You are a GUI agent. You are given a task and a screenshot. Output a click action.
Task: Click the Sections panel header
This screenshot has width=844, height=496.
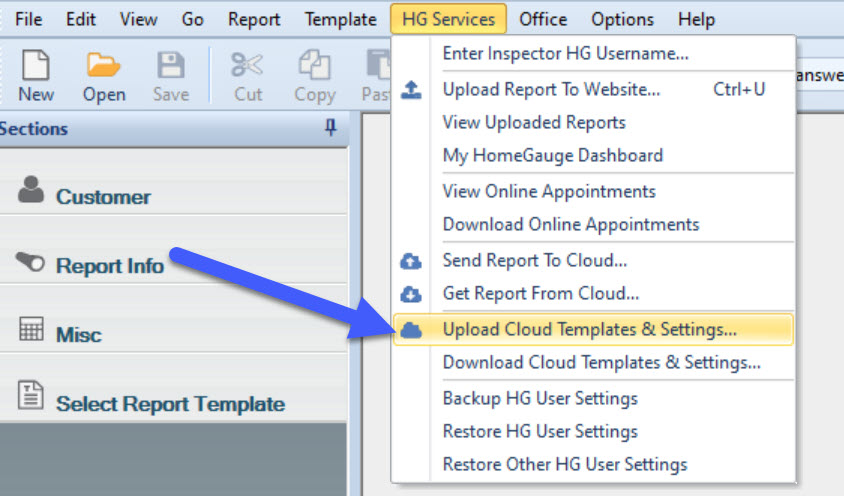click(x=173, y=129)
